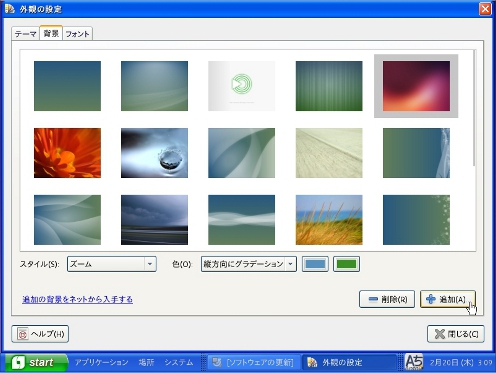Choose the orange flower wallpaper
Screen dimensions: 496x373
(x=67, y=153)
